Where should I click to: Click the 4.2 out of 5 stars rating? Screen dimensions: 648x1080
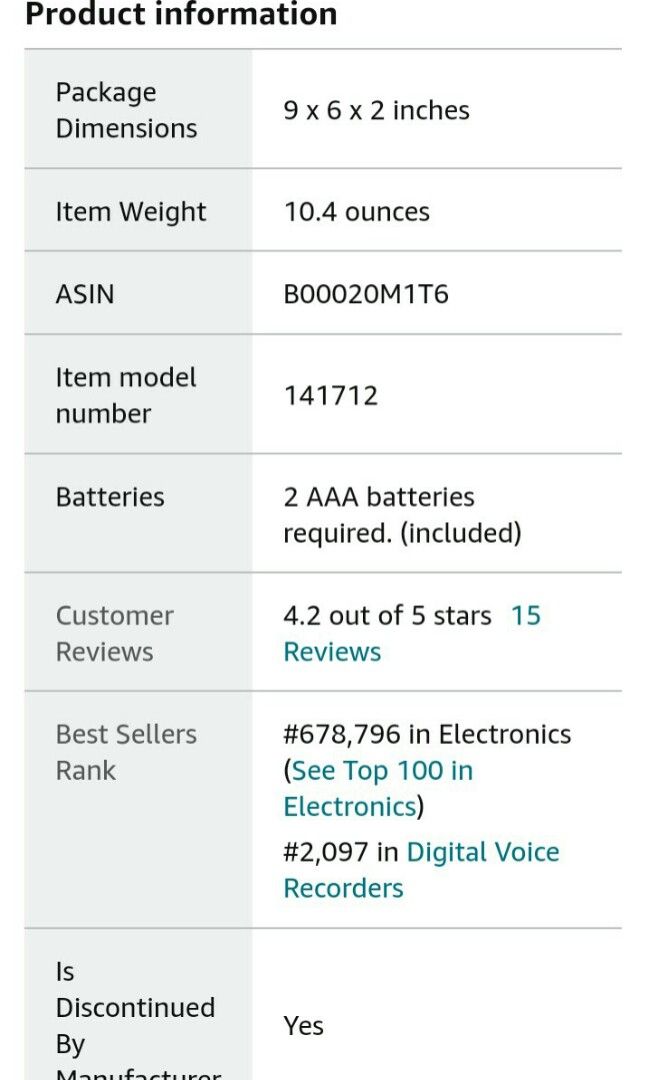(x=386, y=615)
